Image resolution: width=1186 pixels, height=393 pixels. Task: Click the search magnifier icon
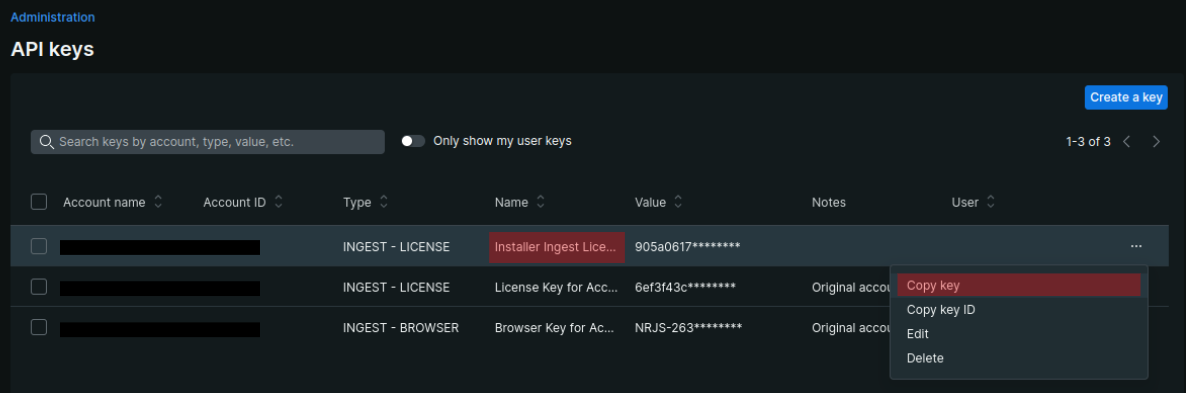click(x=46, y=141)
